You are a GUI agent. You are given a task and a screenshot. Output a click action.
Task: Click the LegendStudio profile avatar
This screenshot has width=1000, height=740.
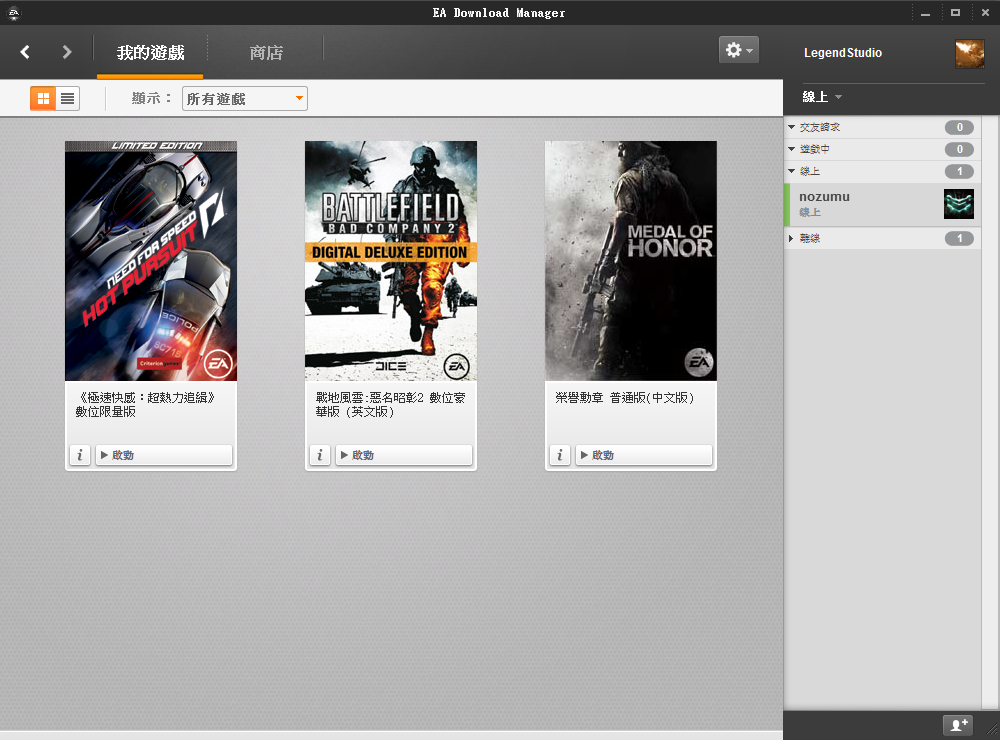(x=969, y=53)
